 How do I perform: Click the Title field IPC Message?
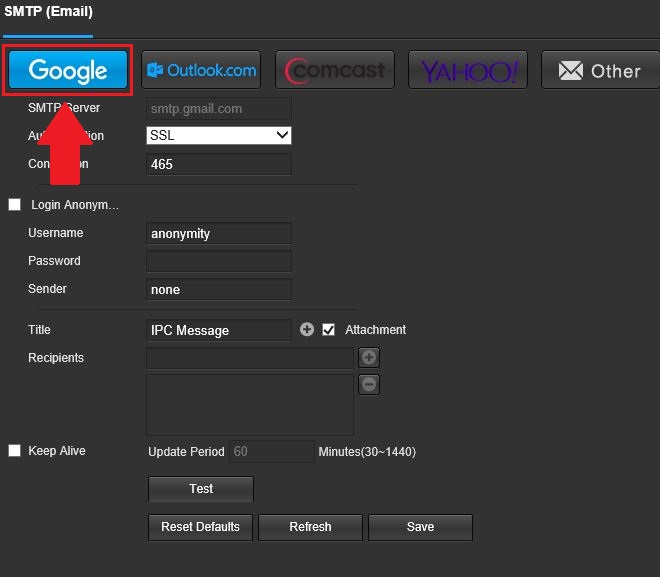[218, 330]
